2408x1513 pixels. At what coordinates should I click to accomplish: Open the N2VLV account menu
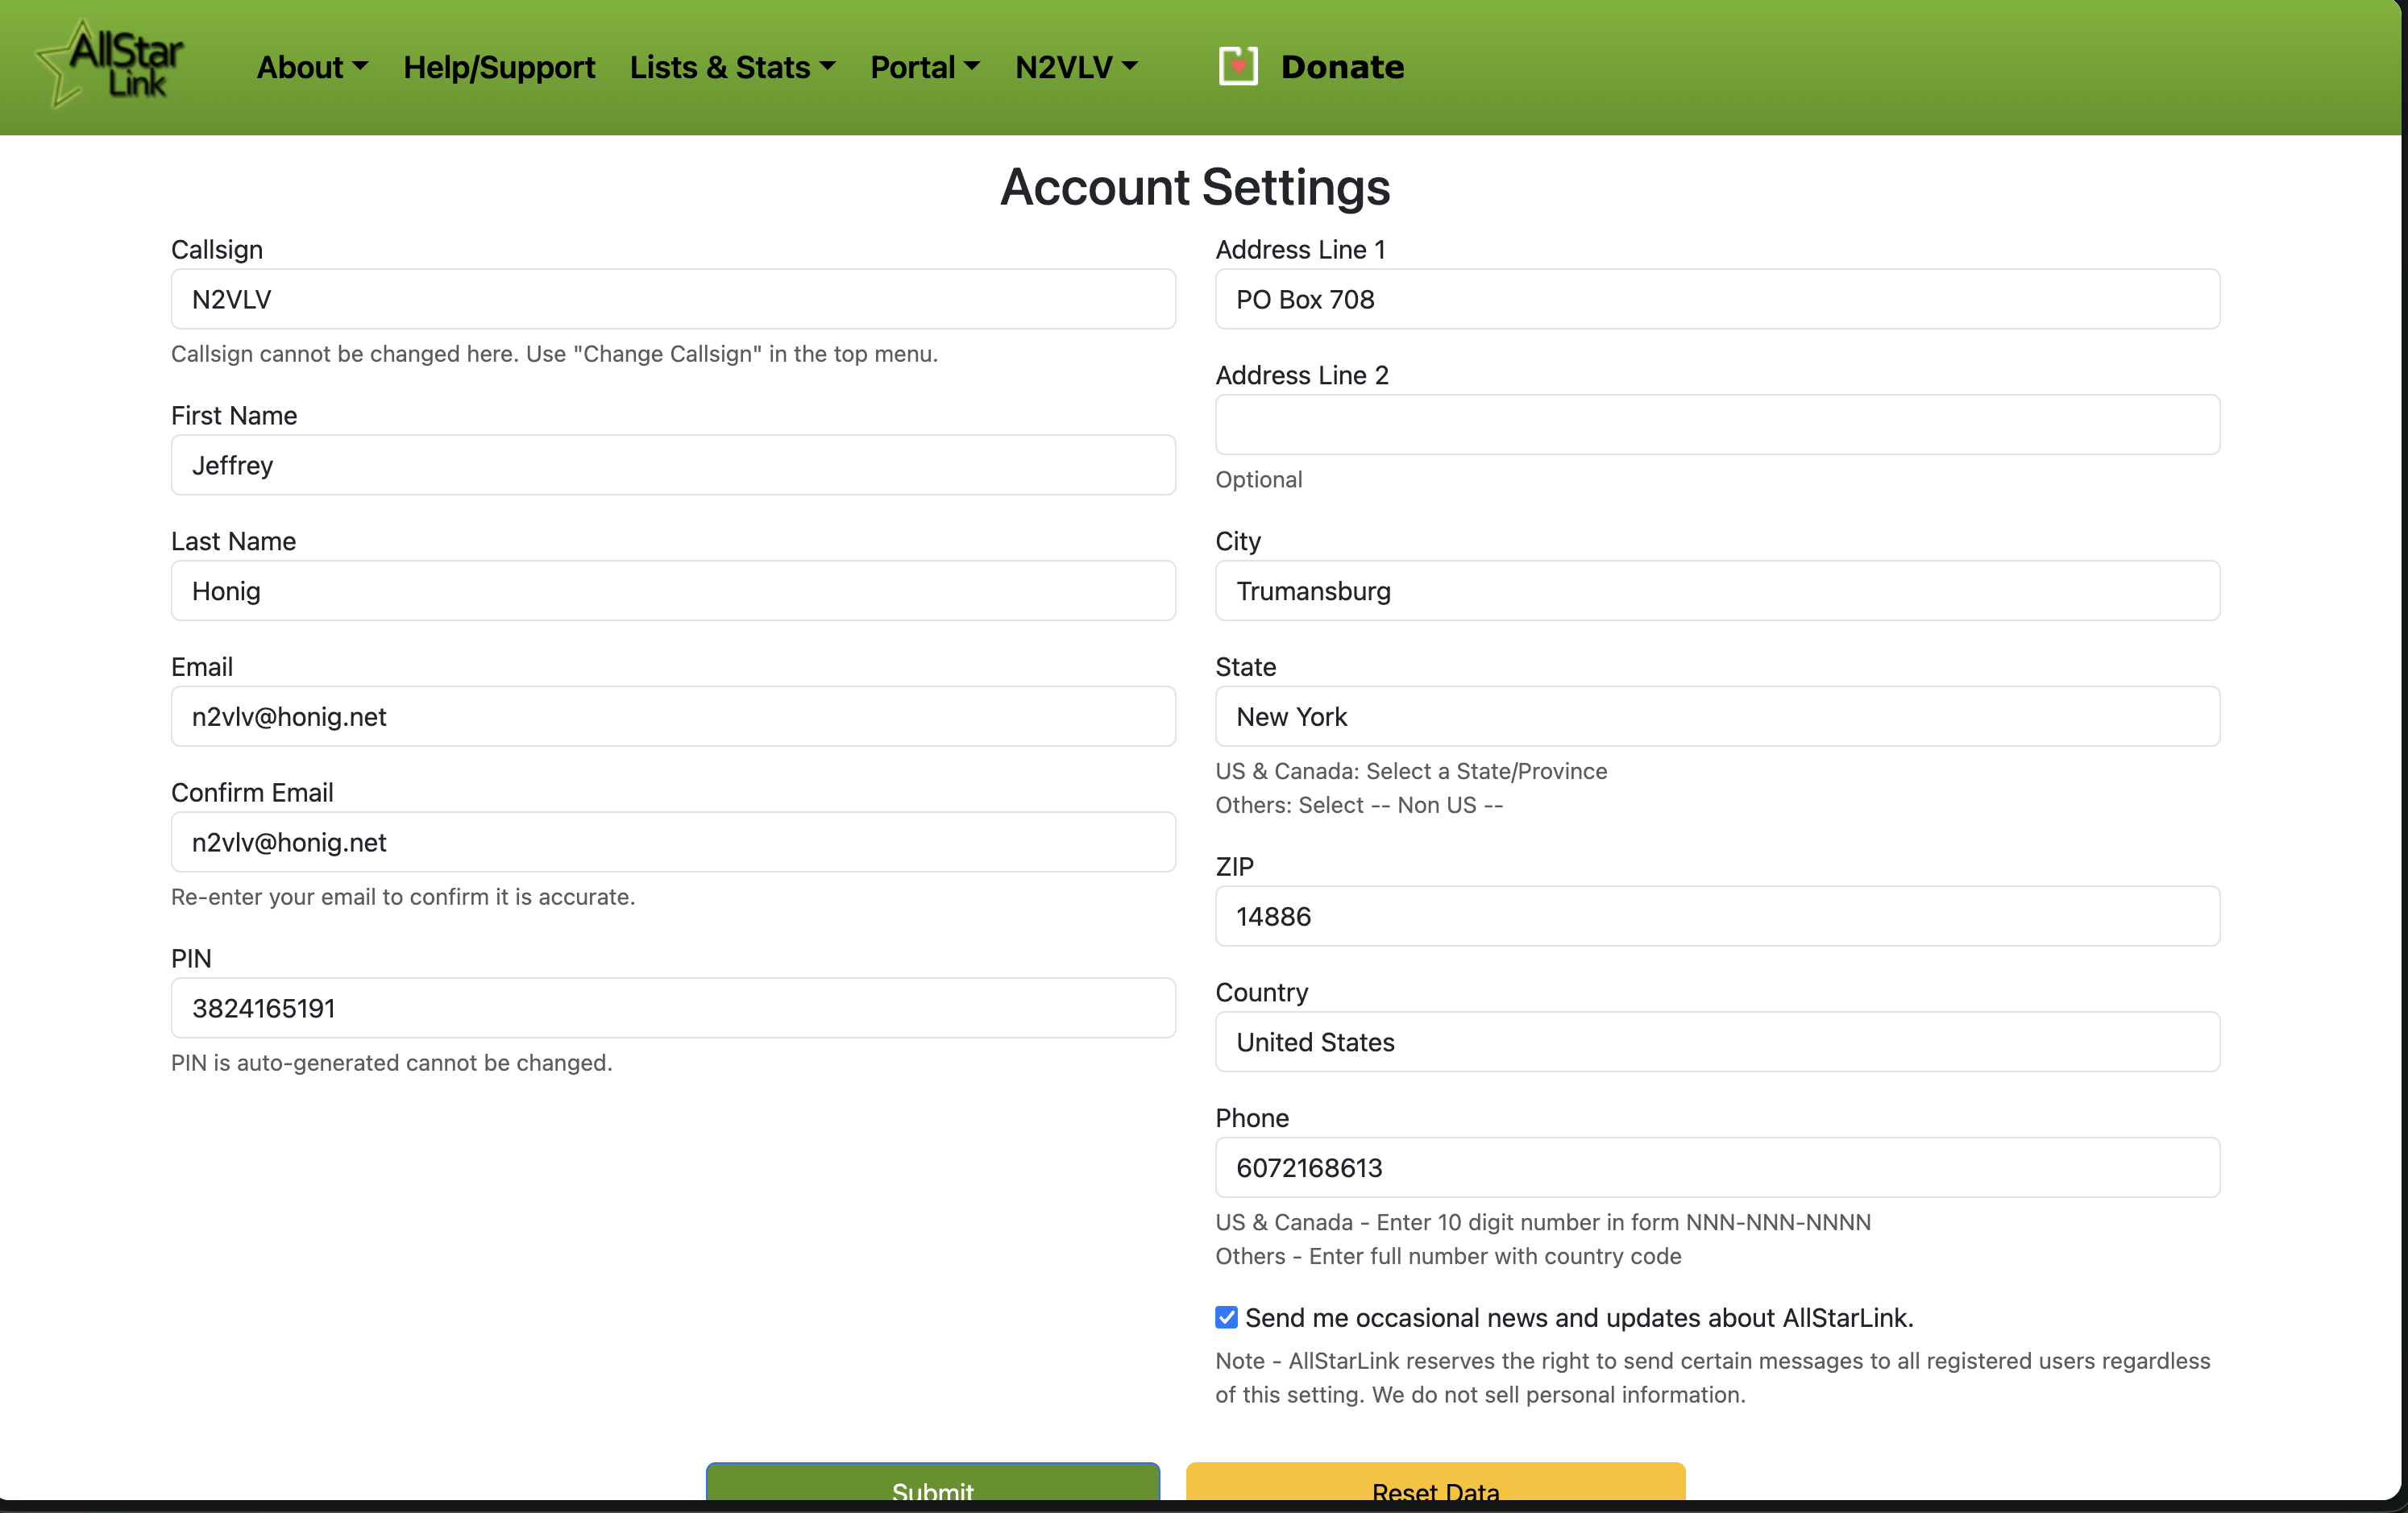coord(1075,66)
